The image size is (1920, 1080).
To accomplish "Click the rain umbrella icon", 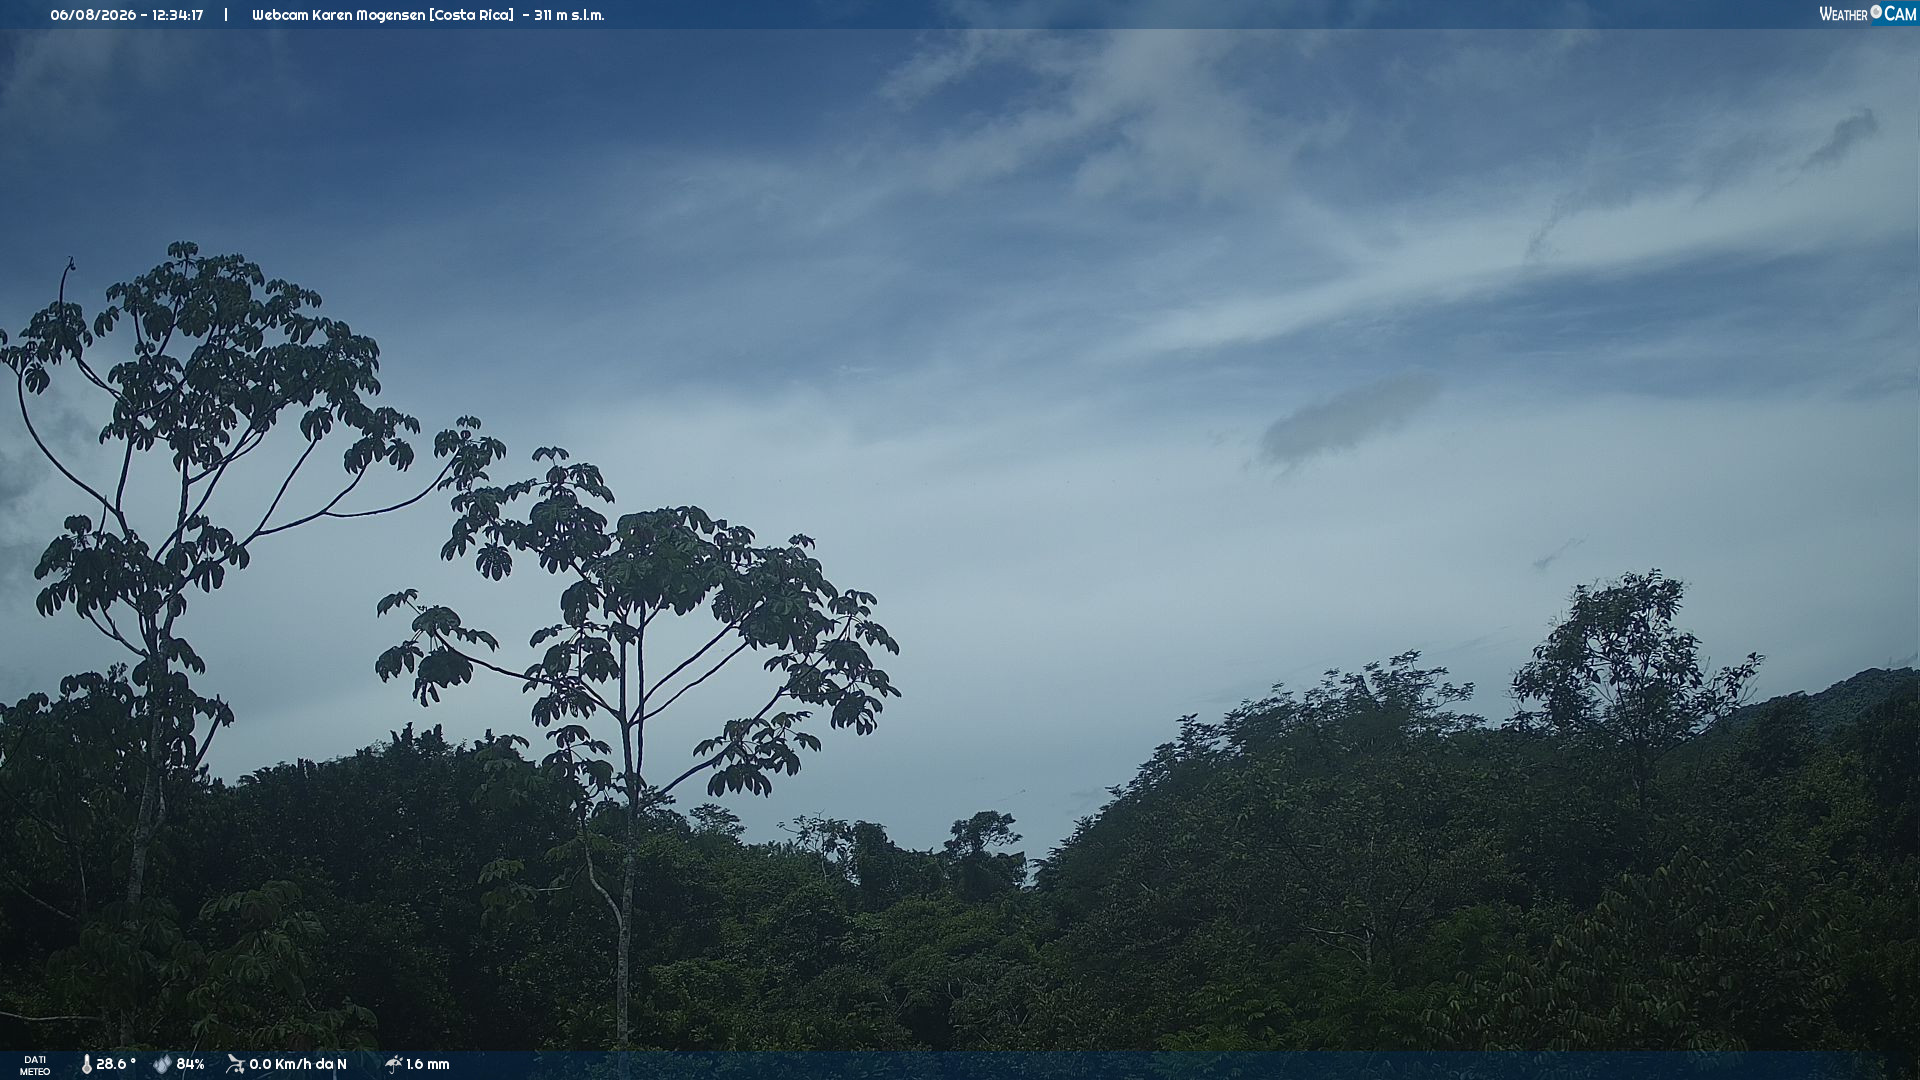I will (x=393, y=1064).
